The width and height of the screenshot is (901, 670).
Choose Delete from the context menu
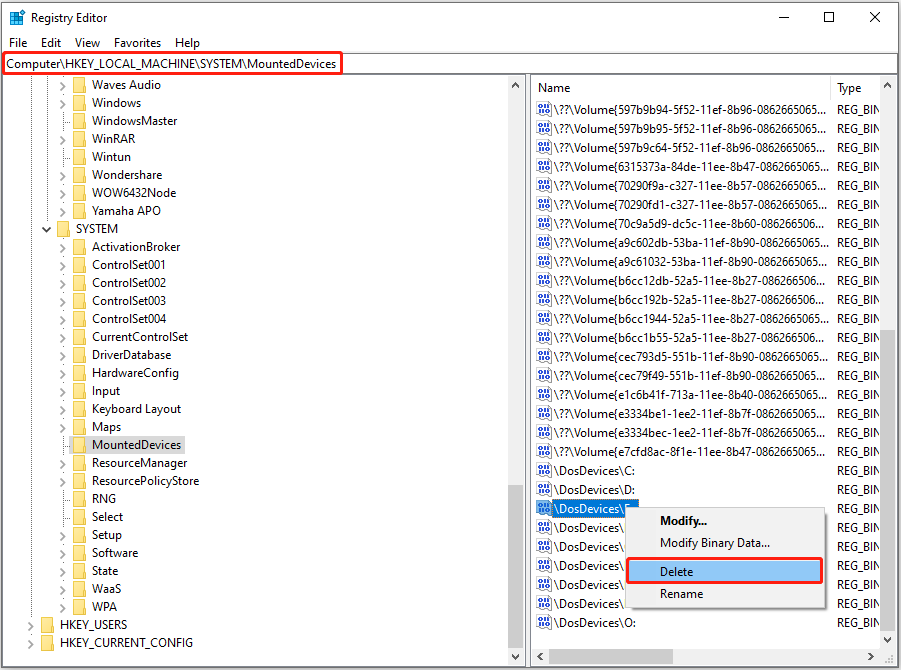pyautogui.click(x=676, y=571)
